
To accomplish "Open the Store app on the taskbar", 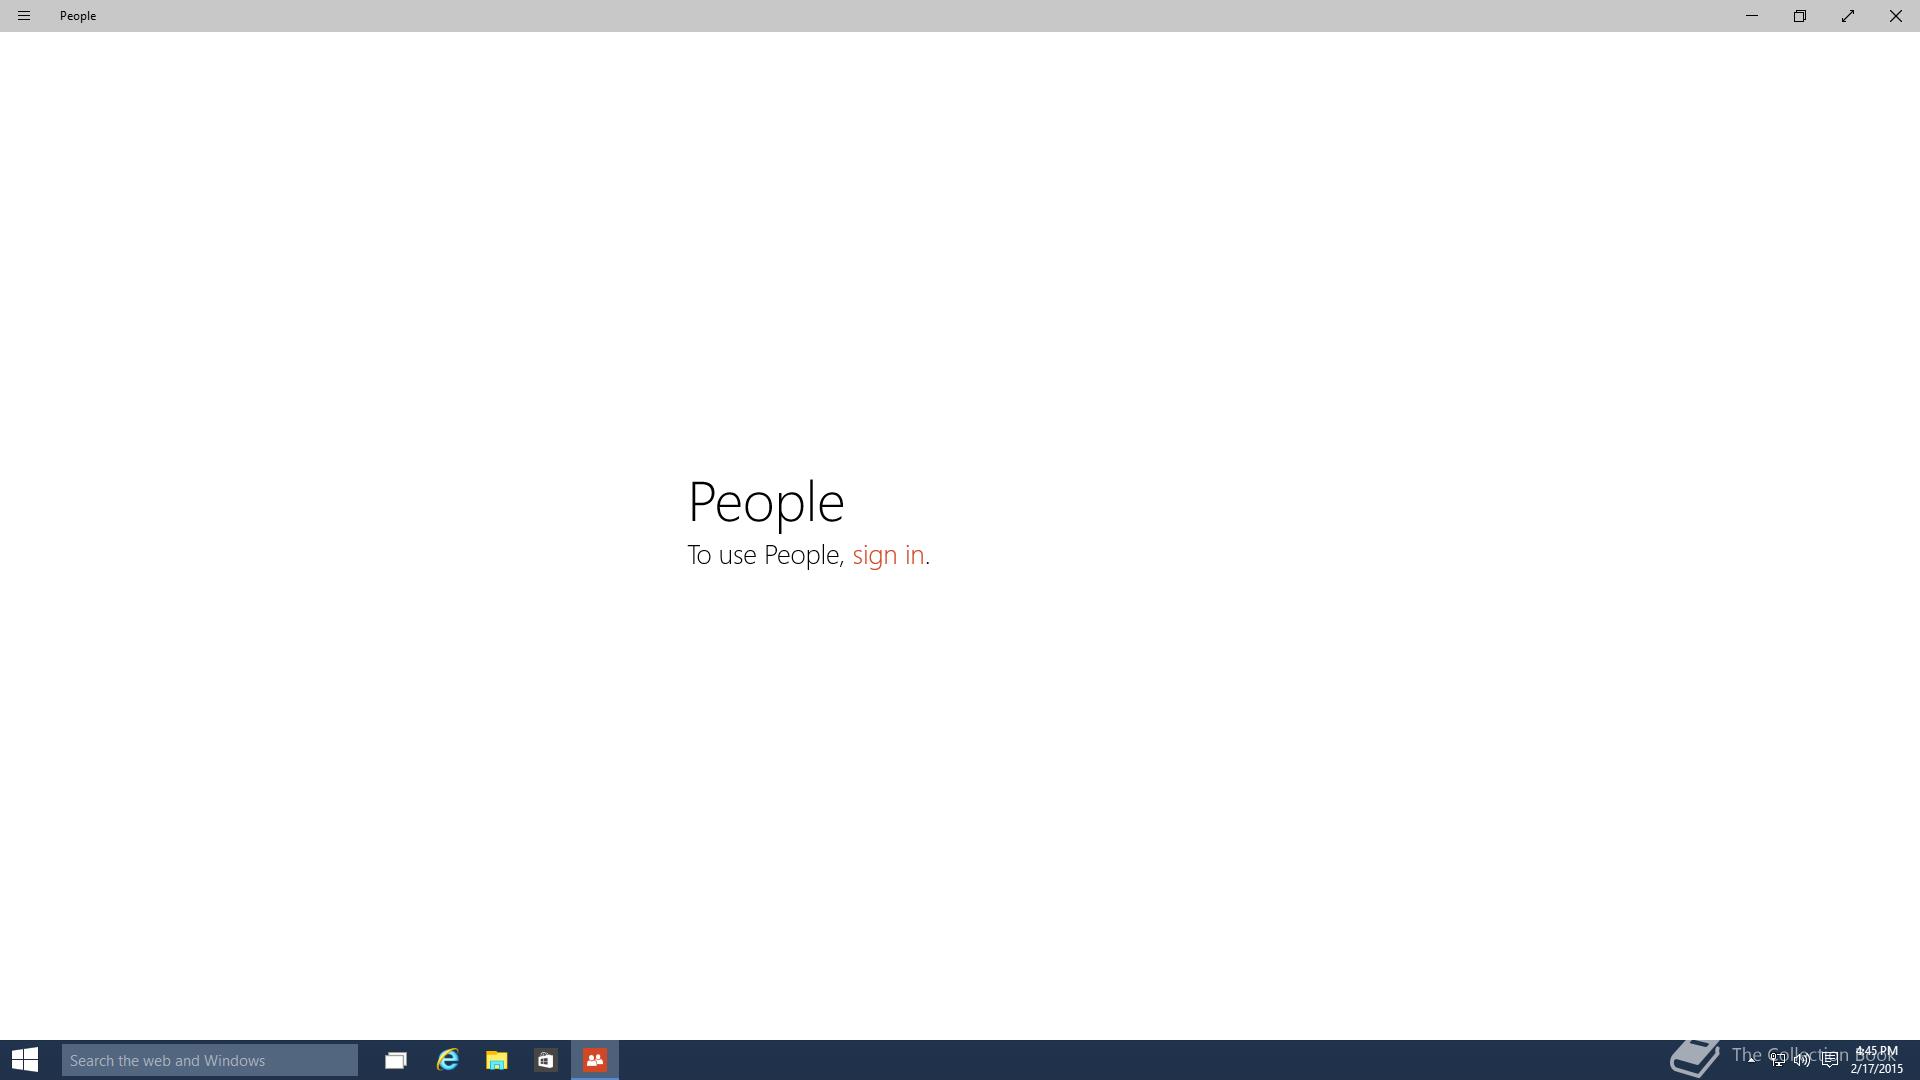I will click(x=545, y=1060).
